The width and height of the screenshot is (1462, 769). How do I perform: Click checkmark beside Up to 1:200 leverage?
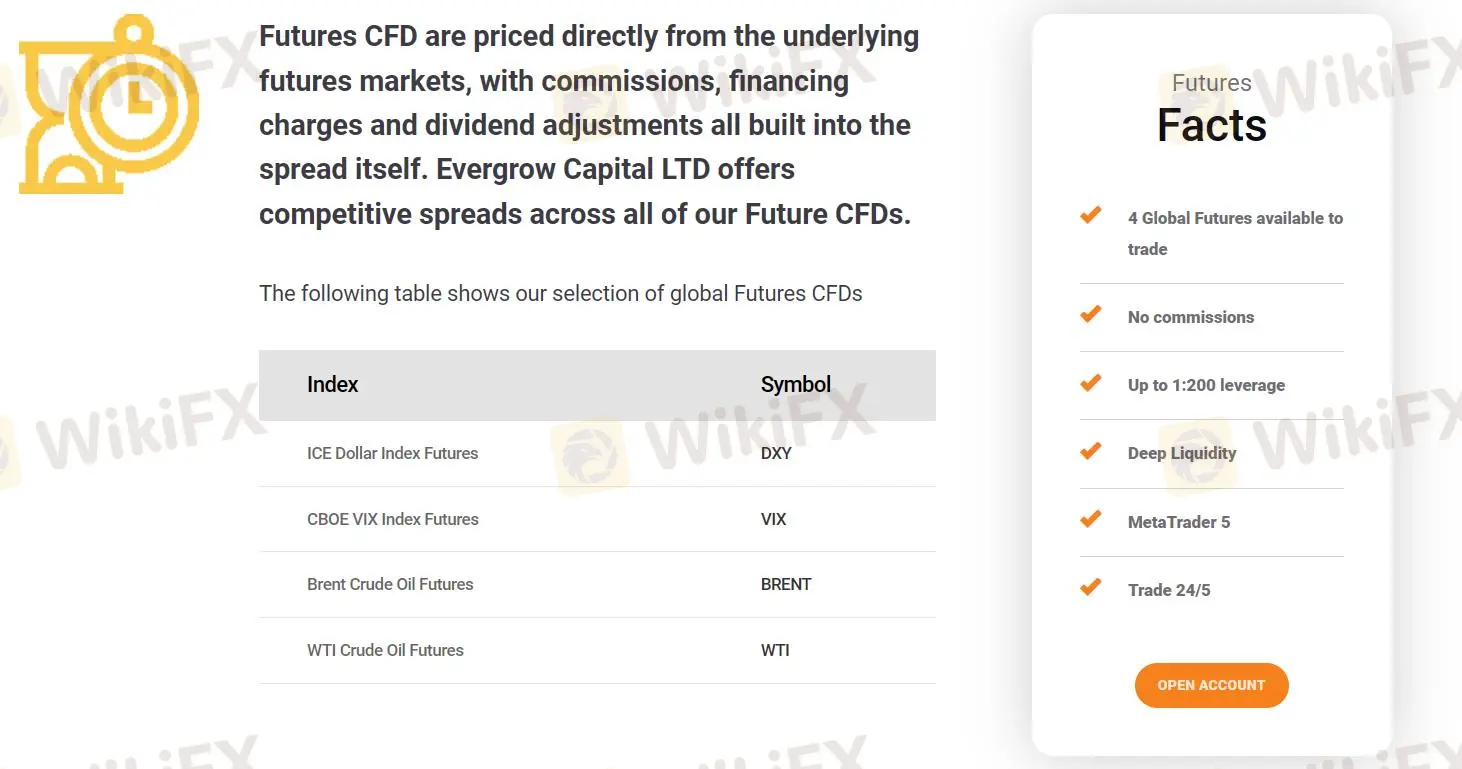pyautogui.click(x=1091, y=383)
